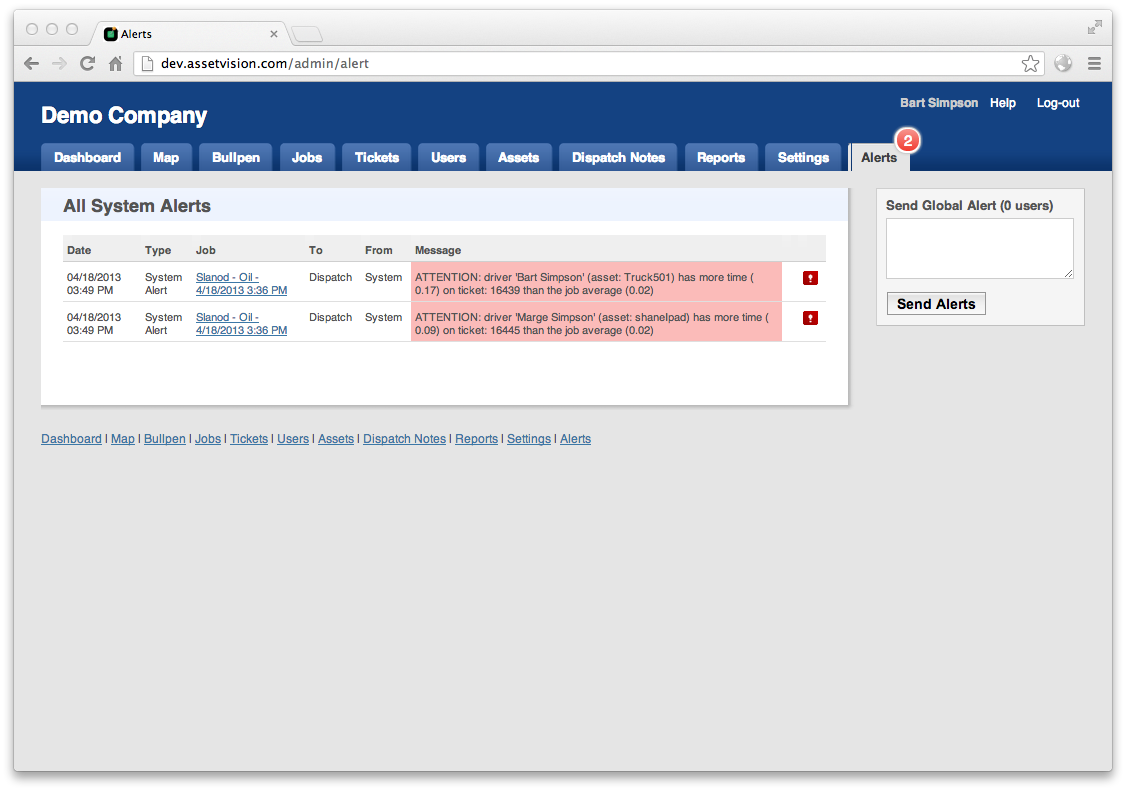Image resolution: width=1126 pixels, height=791 pixels.
Task: Click the red alert icon for Bart Simpson
Action: [x=810, y=278]
